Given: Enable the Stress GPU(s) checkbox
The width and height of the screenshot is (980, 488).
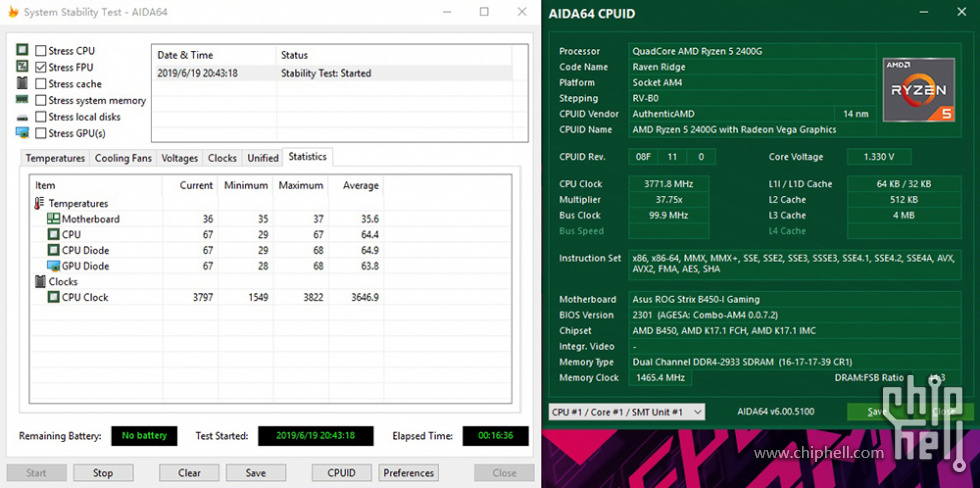Looking at the screenshot, I should pos(41,133).
